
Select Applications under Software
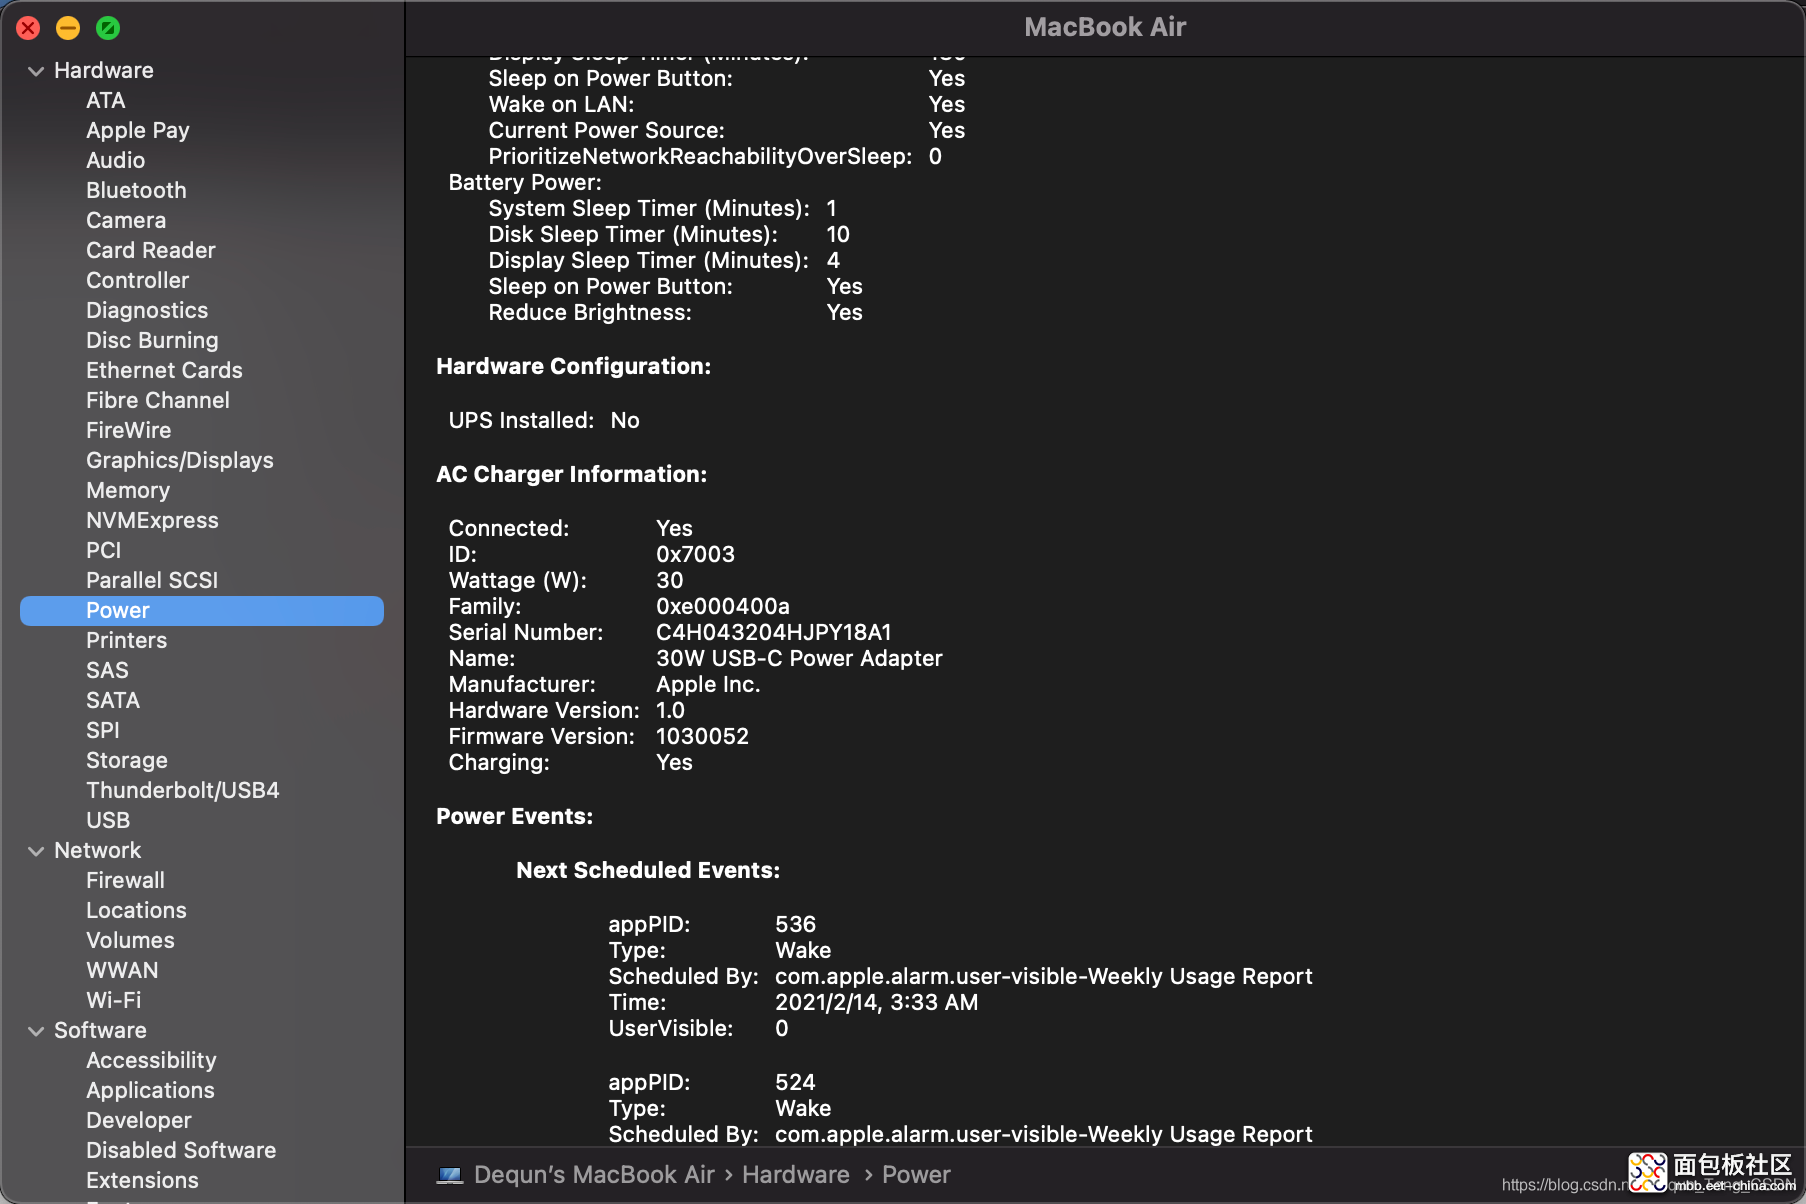point(150,1091)
